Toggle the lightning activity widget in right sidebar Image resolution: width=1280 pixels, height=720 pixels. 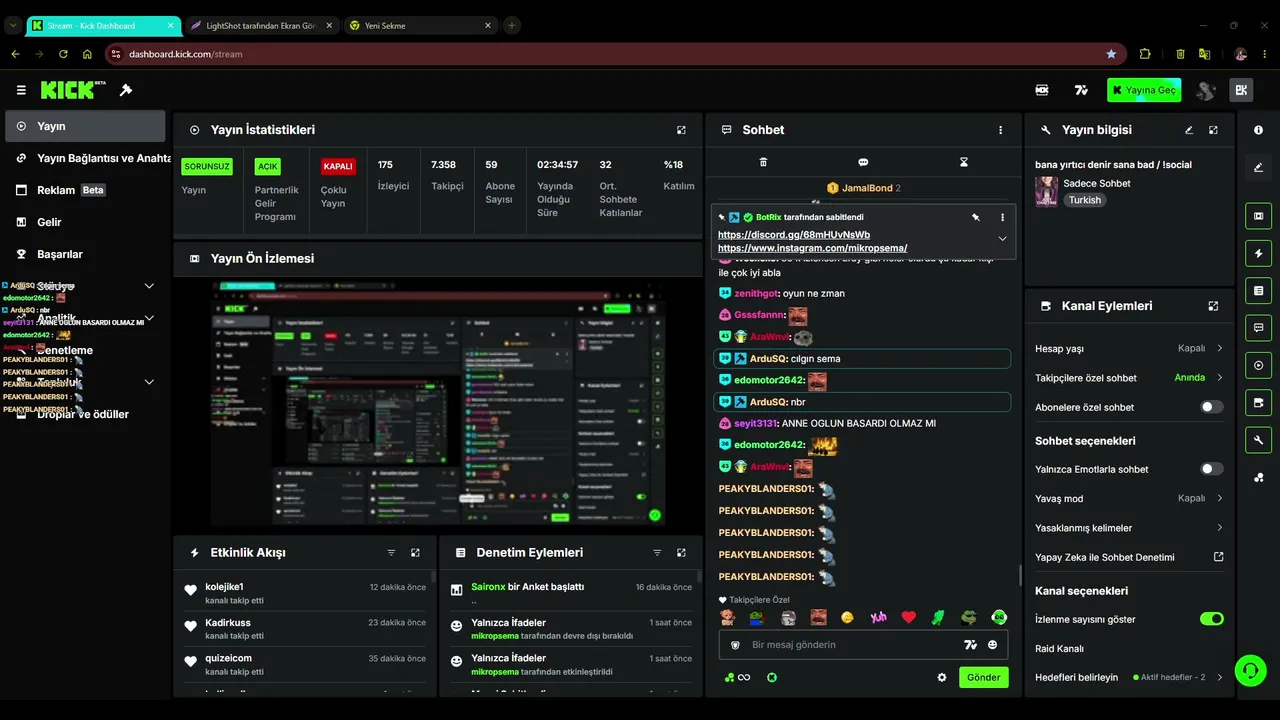[1258, 253]
